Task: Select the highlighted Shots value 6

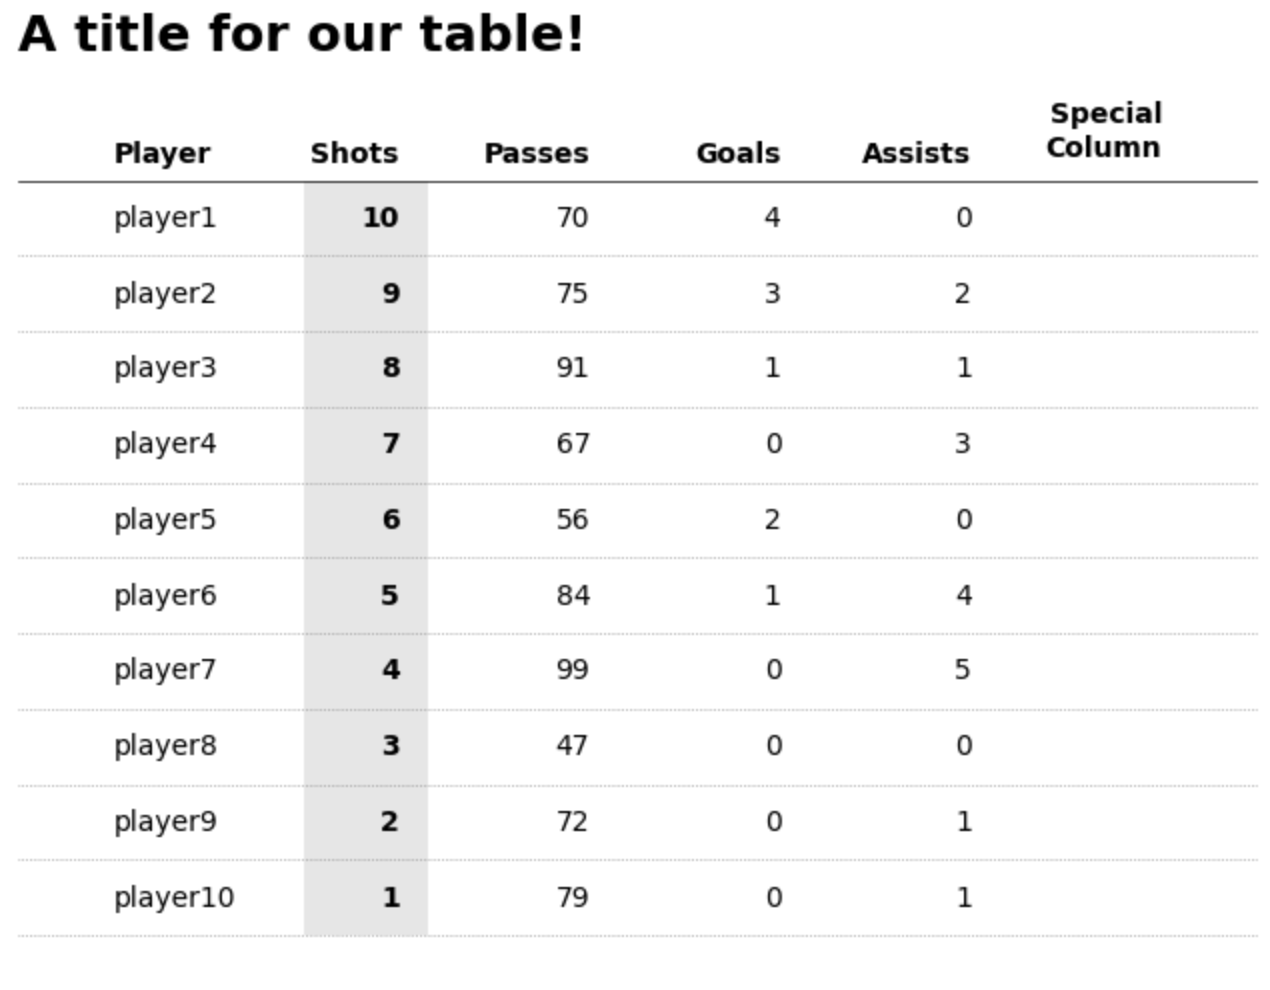Action: (391, 520)
